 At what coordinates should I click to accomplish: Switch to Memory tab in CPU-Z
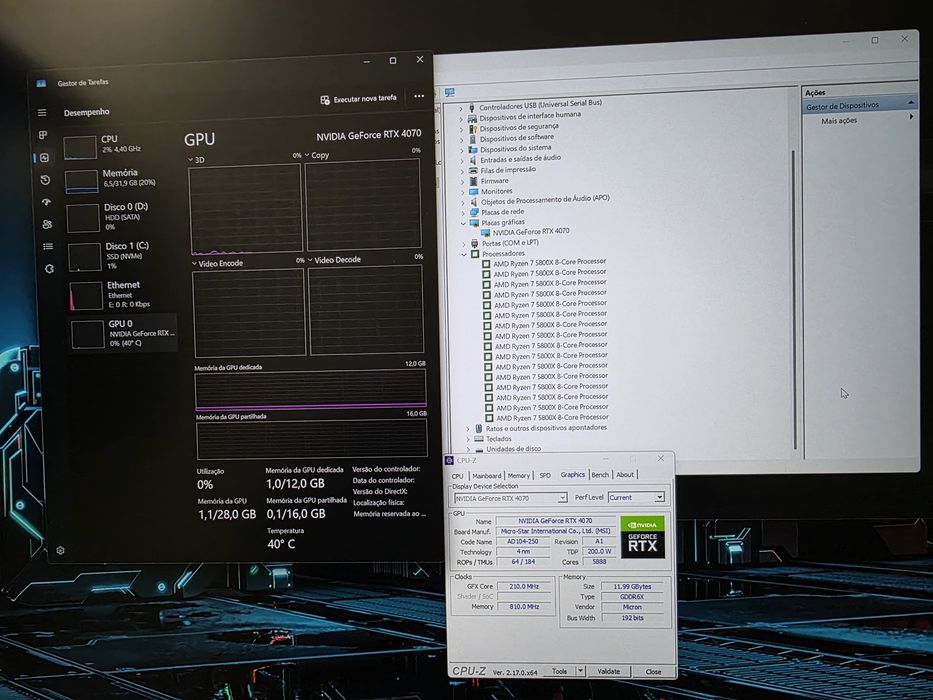point(518,476)
